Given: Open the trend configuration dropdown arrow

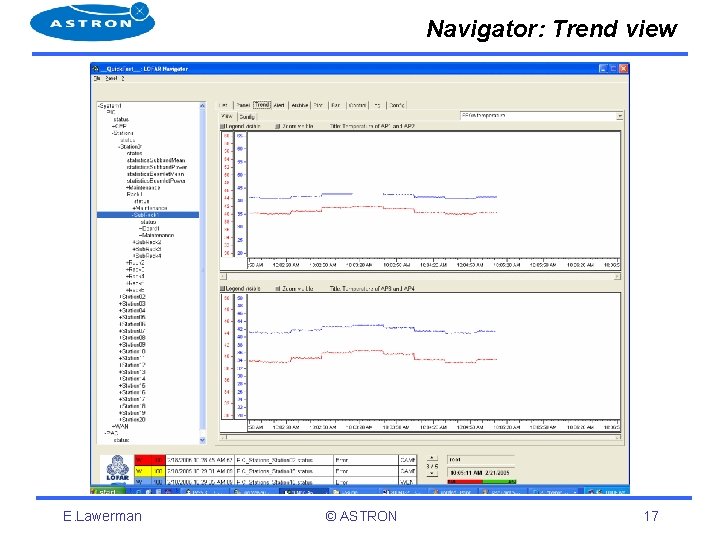Looking at the screenshot, I should 619,116.
